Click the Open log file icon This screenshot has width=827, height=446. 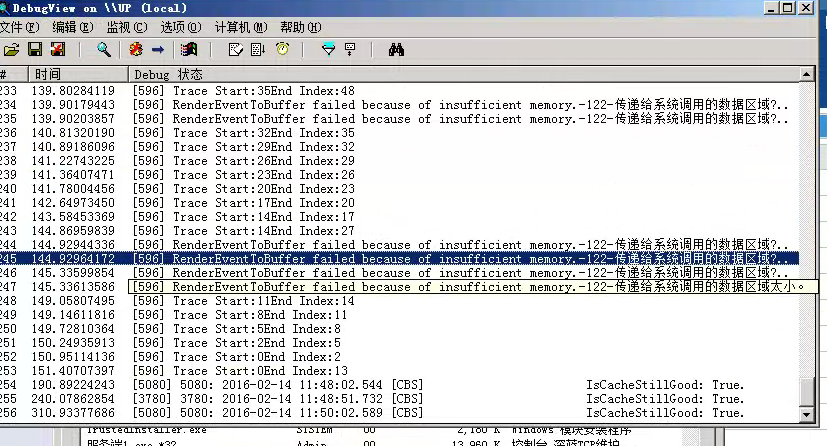(11, 49)
